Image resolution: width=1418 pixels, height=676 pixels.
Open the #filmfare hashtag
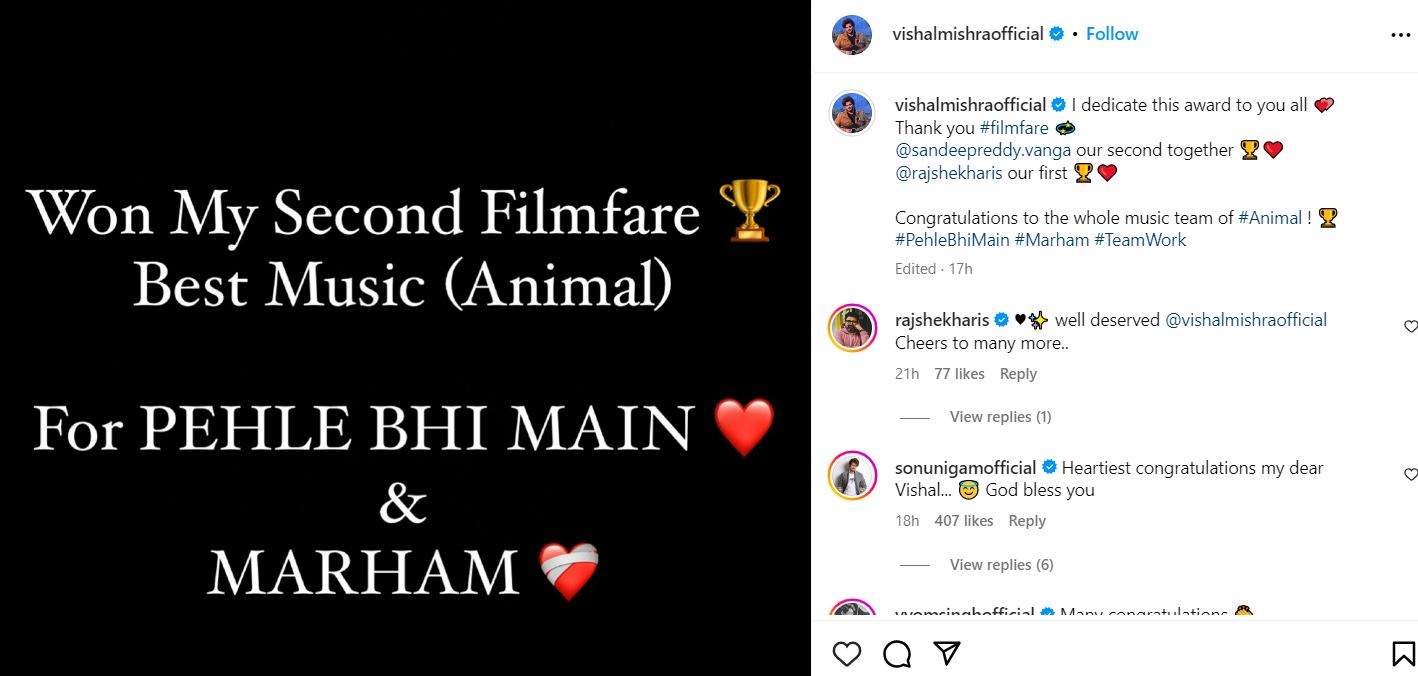click(1014, 127)
